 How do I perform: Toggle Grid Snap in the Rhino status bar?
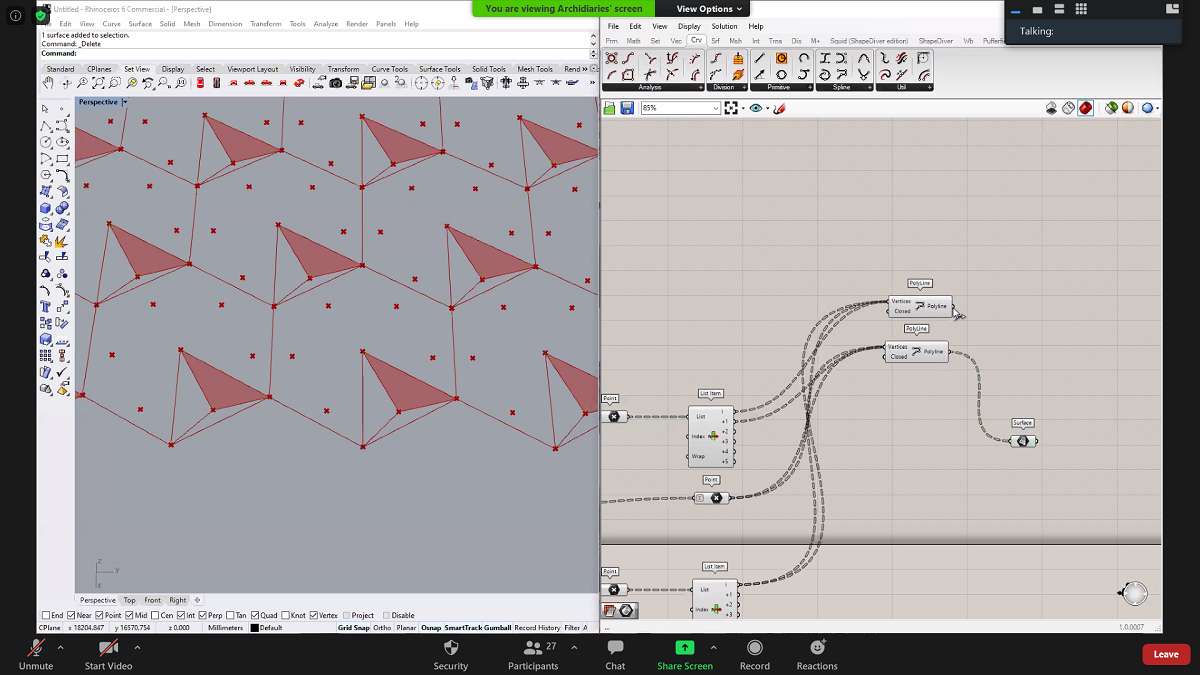354,627
